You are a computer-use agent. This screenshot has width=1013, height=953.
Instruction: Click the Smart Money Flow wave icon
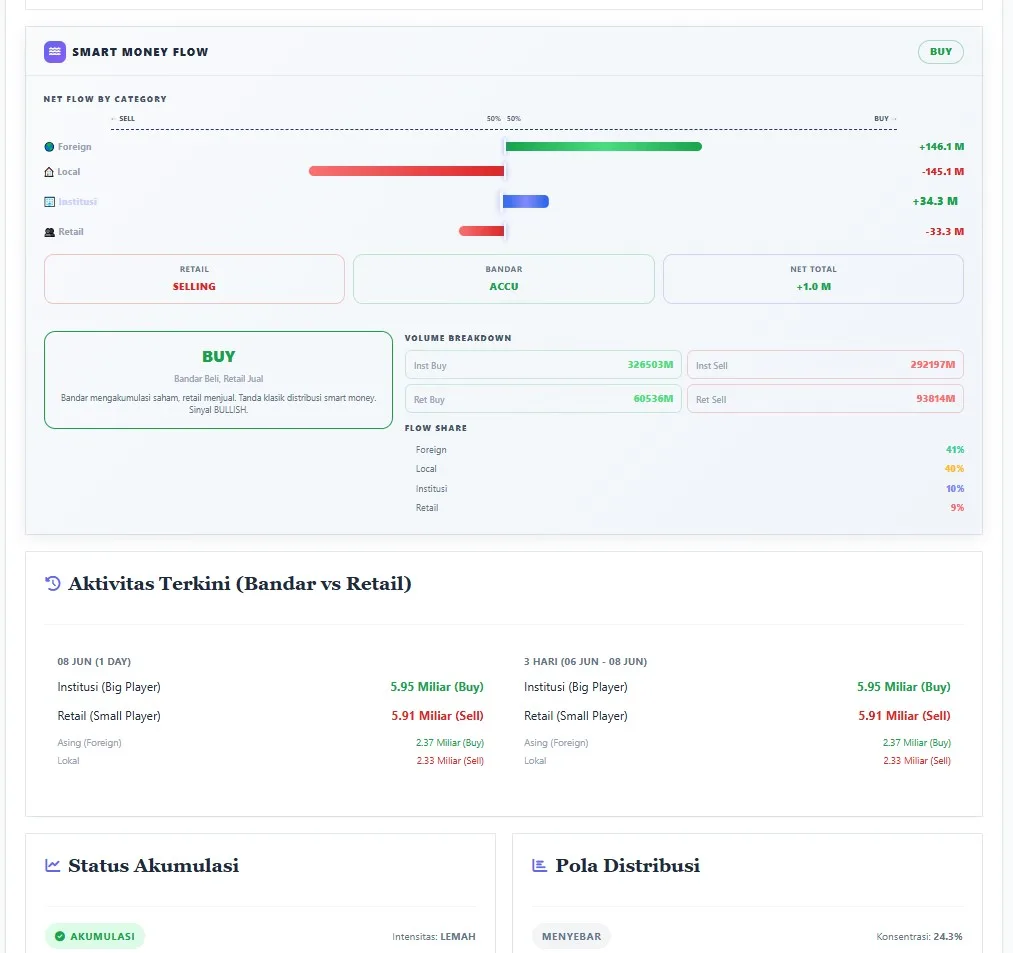(55, 52)
